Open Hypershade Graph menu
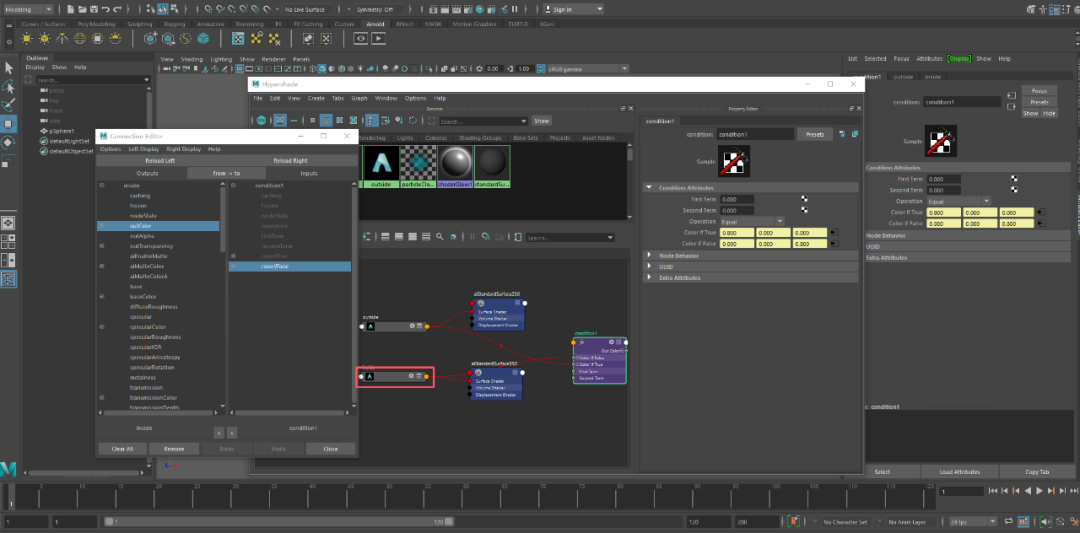 359,98
